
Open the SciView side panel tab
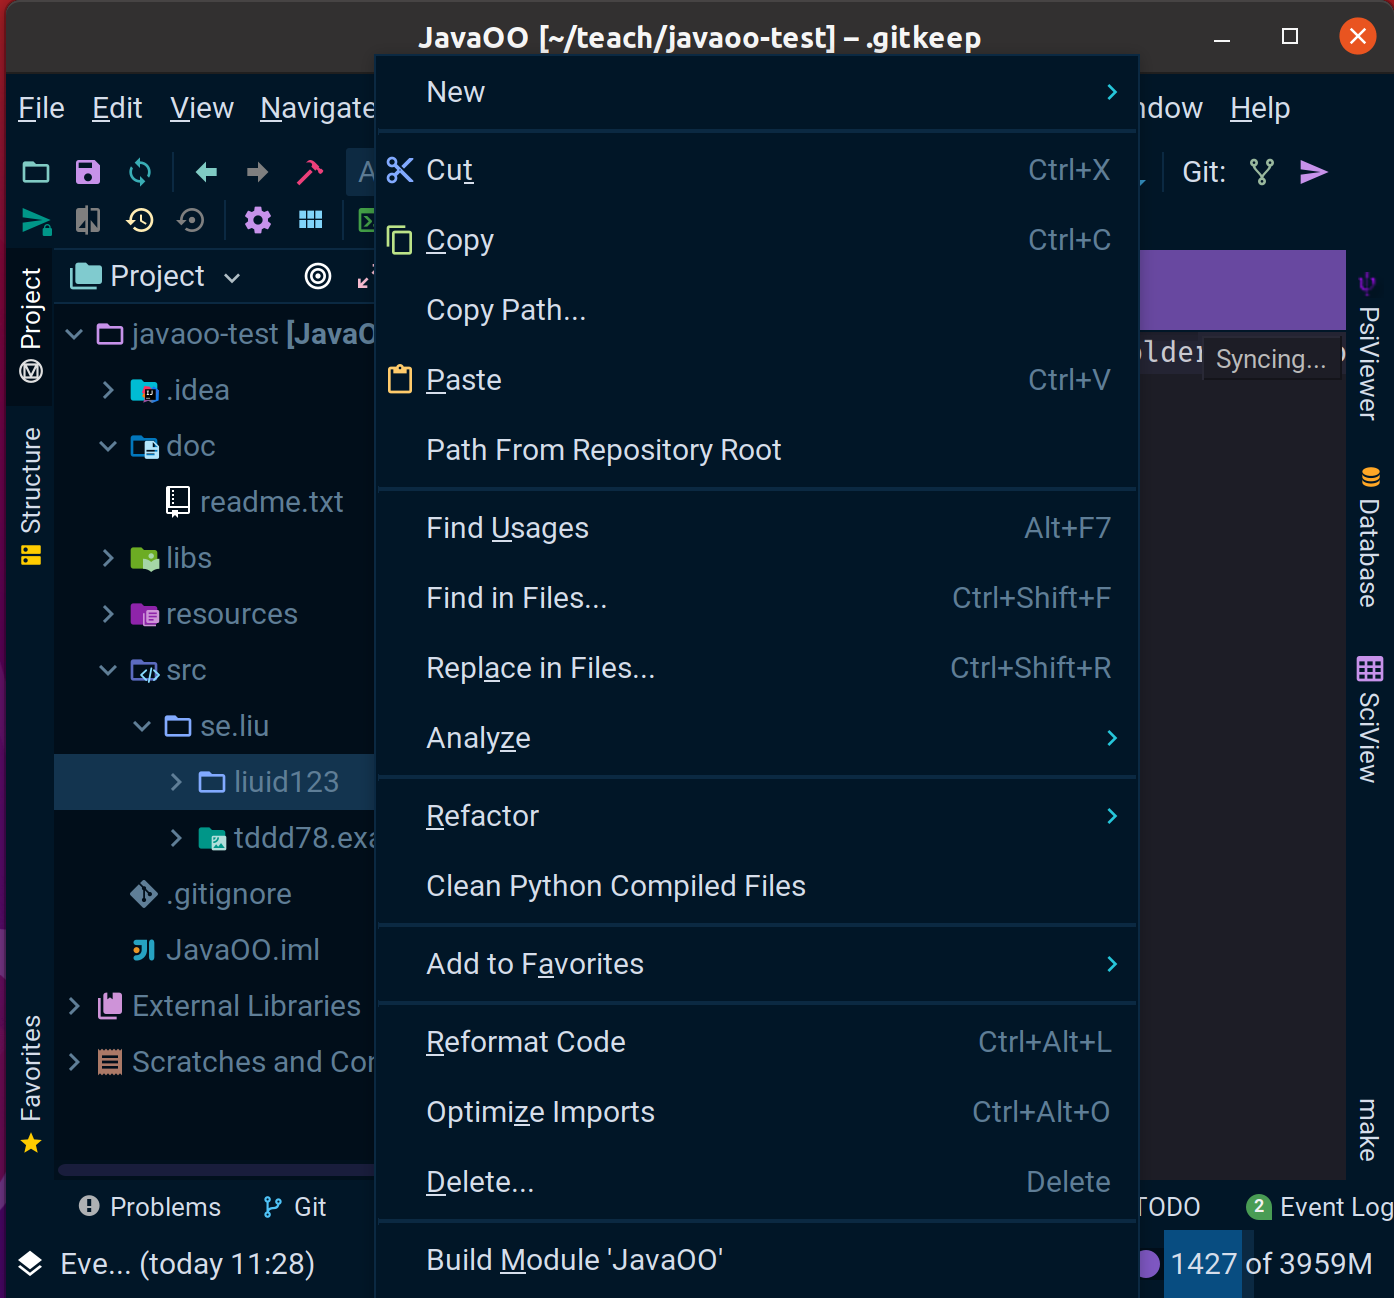pyautogui.click(x=1369, y=718)
